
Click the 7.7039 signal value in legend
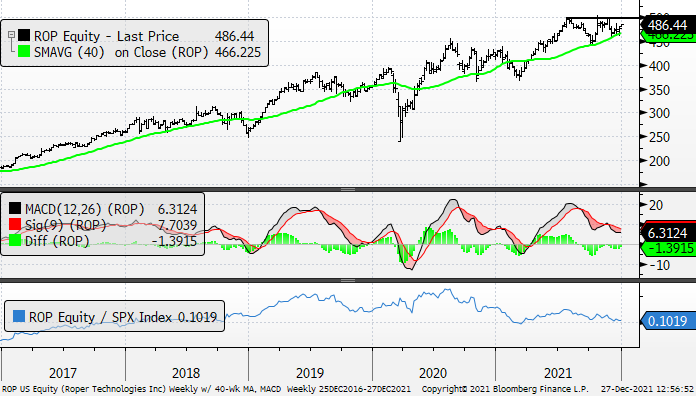click(178, 225)
